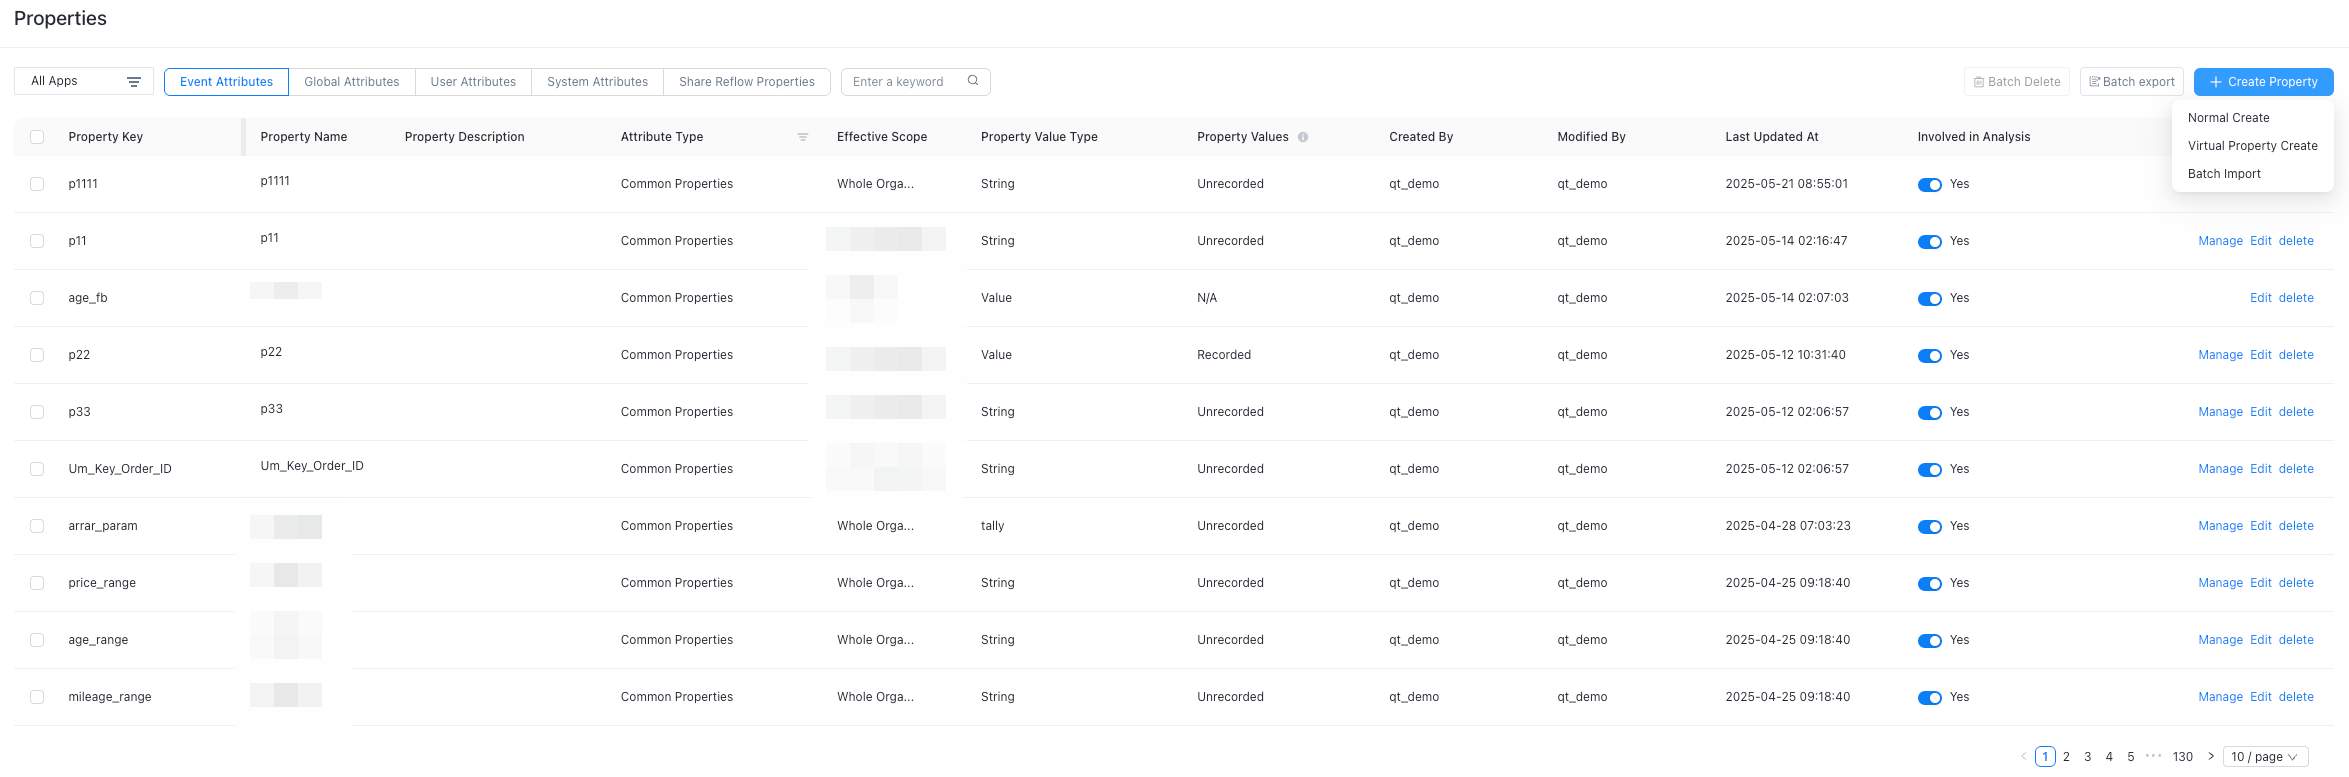Open the Attribute Type column filter icon
Viewport: 2349px width, 777px height.
(x=802, y=137)
